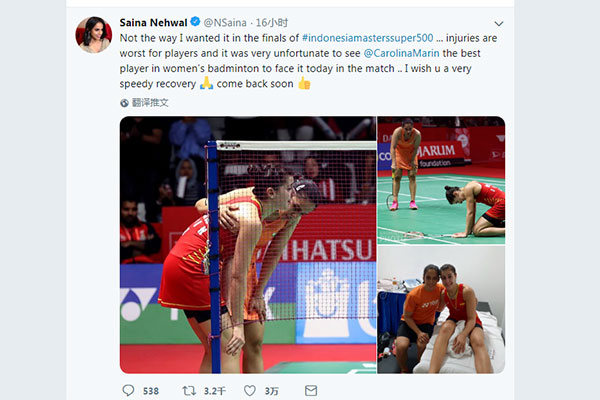Click the 538 reply count
Viewport: 600px width, 400px height.
tap(151, 391)
